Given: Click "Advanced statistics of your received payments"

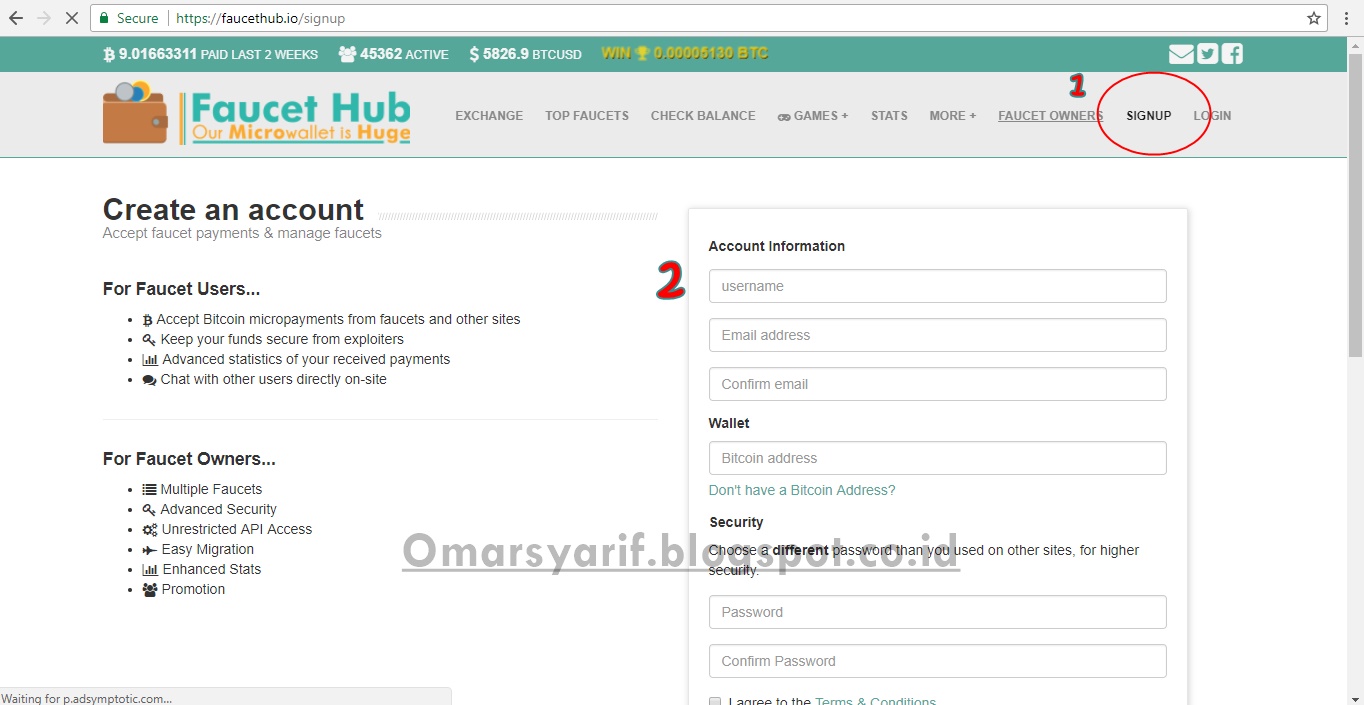Looking at the screenshot, I should click(306, 359).
